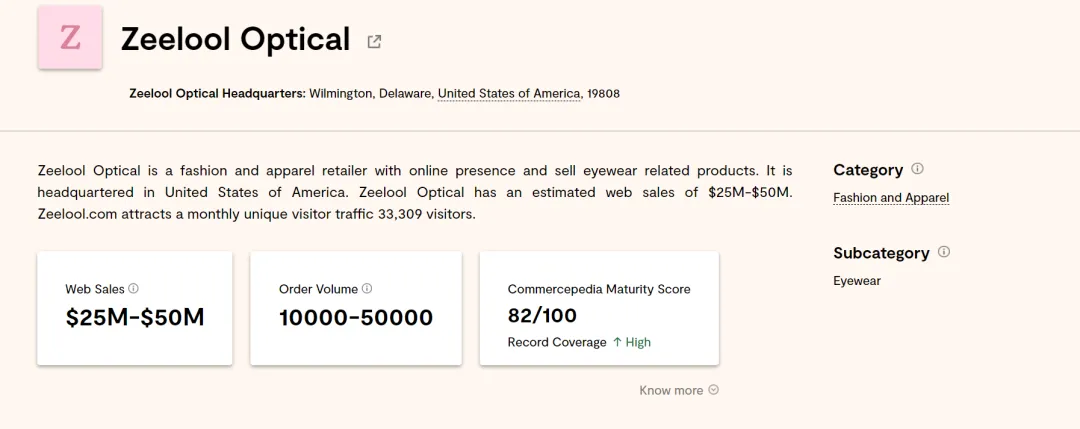The width and height of the screenshot is (1080, 429).
Task: Click the Zeelool Optical Headquarters label
Action: (x=217, y=94)
